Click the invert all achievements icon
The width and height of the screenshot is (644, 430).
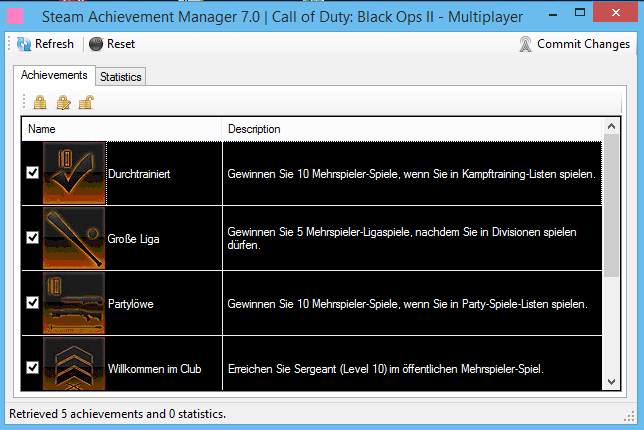pyautogui.click(x=63, y=102)
